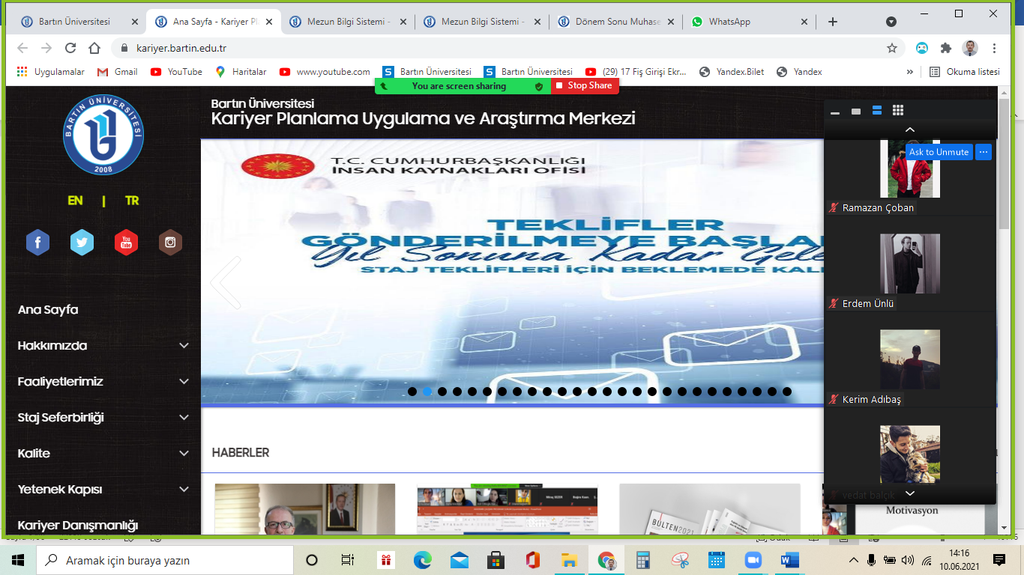Image resolution: width=1024 pixels, height=575 pixels.
Task: Click Ask to Unmute button
Action: point(938,152)
